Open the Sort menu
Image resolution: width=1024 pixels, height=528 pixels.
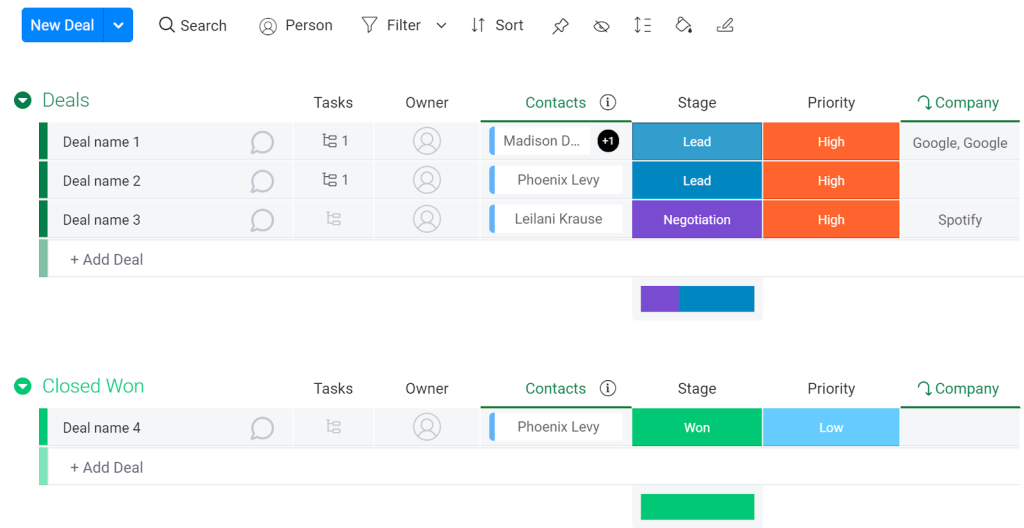498,25
